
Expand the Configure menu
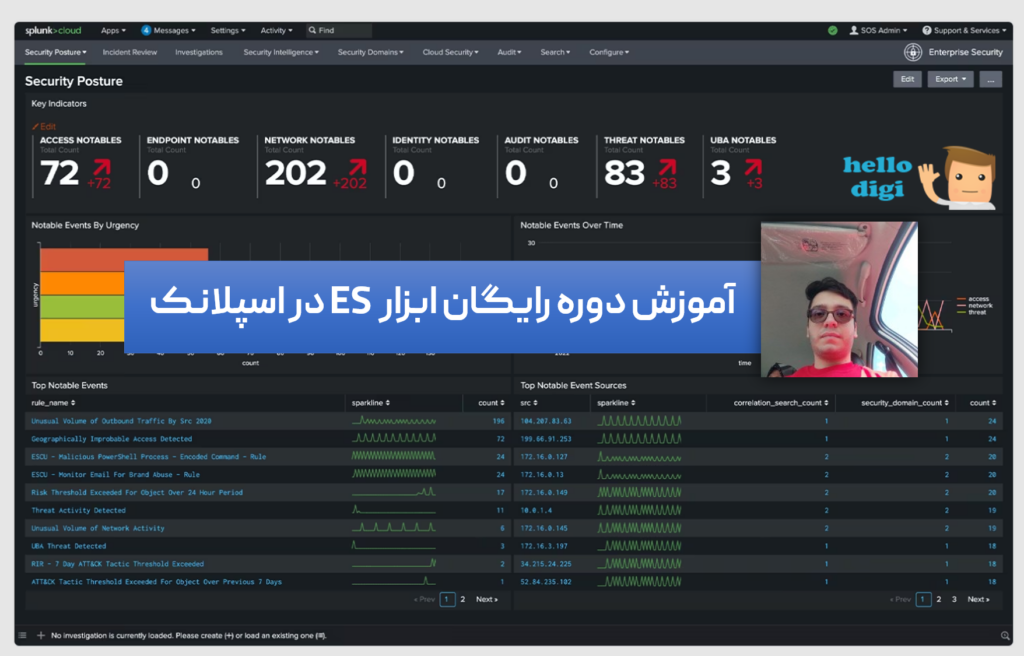pyautogui.click(x=609, y=52)
